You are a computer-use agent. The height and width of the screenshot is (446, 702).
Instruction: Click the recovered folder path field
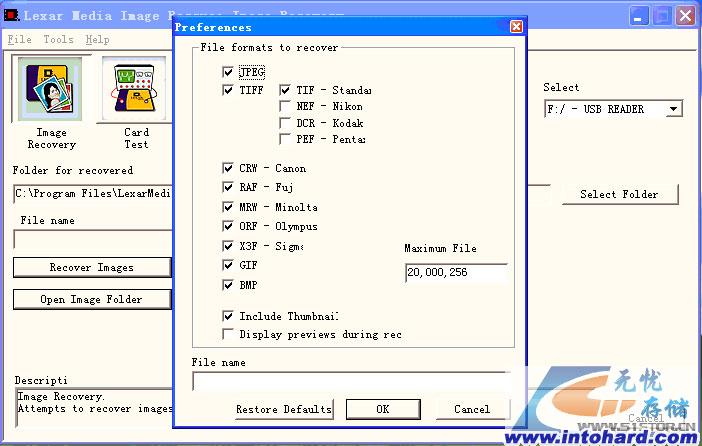coord(93,193)
